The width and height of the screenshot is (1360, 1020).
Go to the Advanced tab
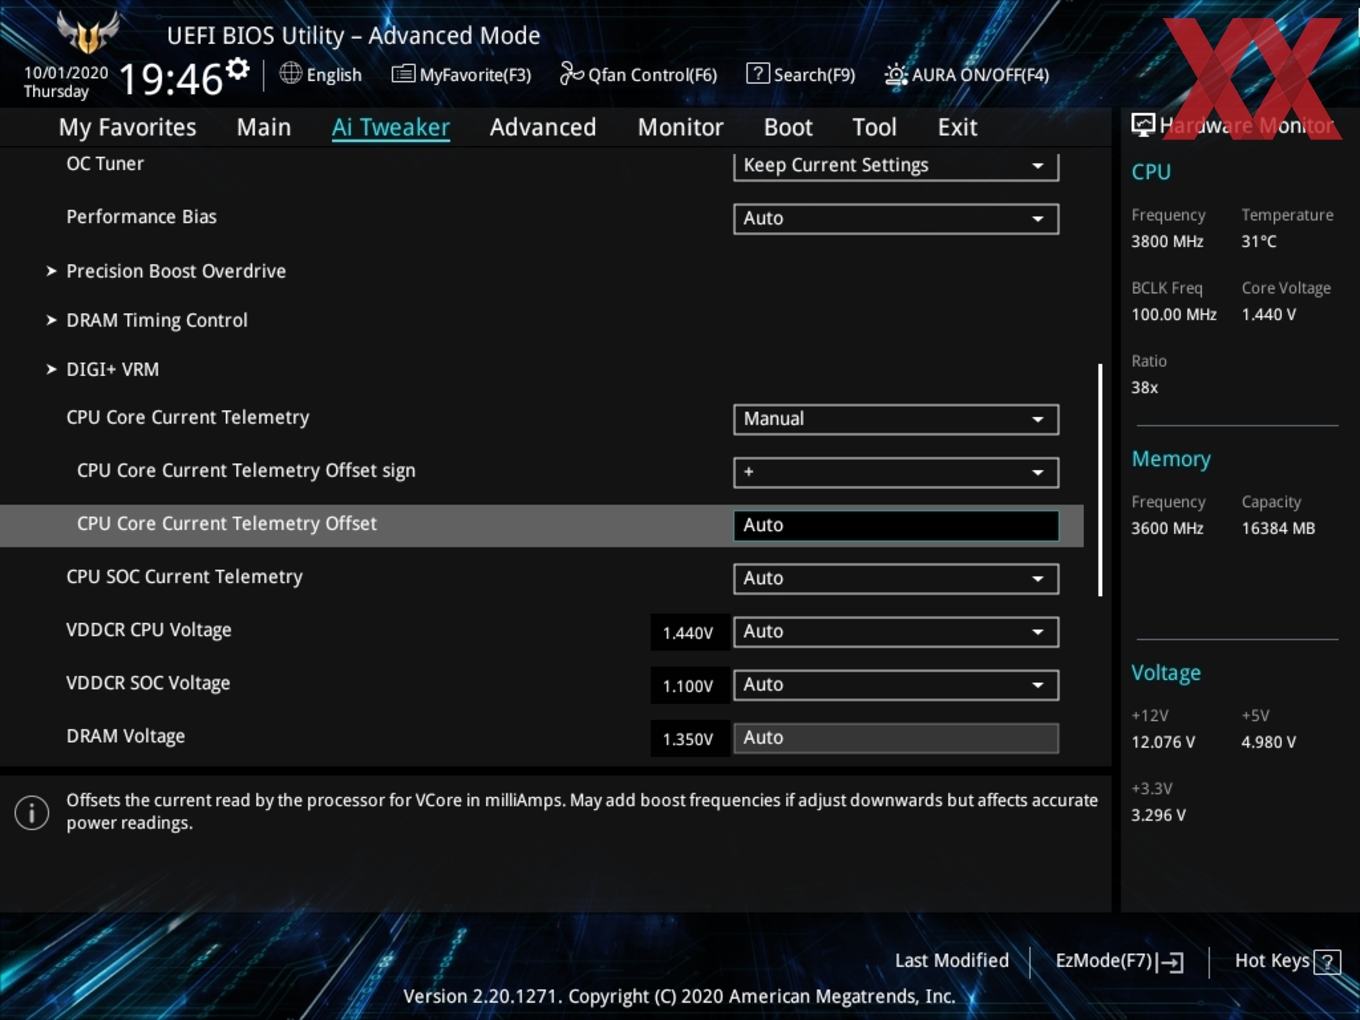pos(543,127)
